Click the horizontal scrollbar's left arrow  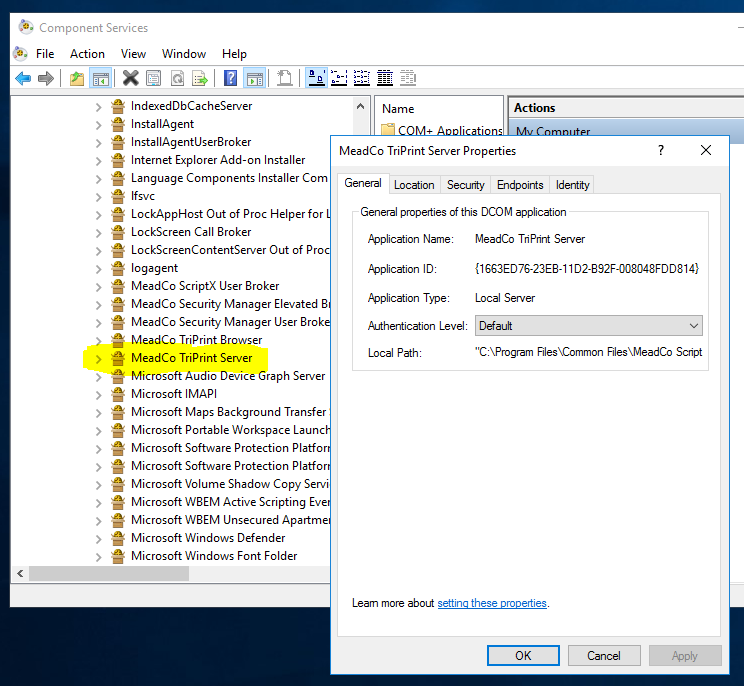click(x=20, y=574)
